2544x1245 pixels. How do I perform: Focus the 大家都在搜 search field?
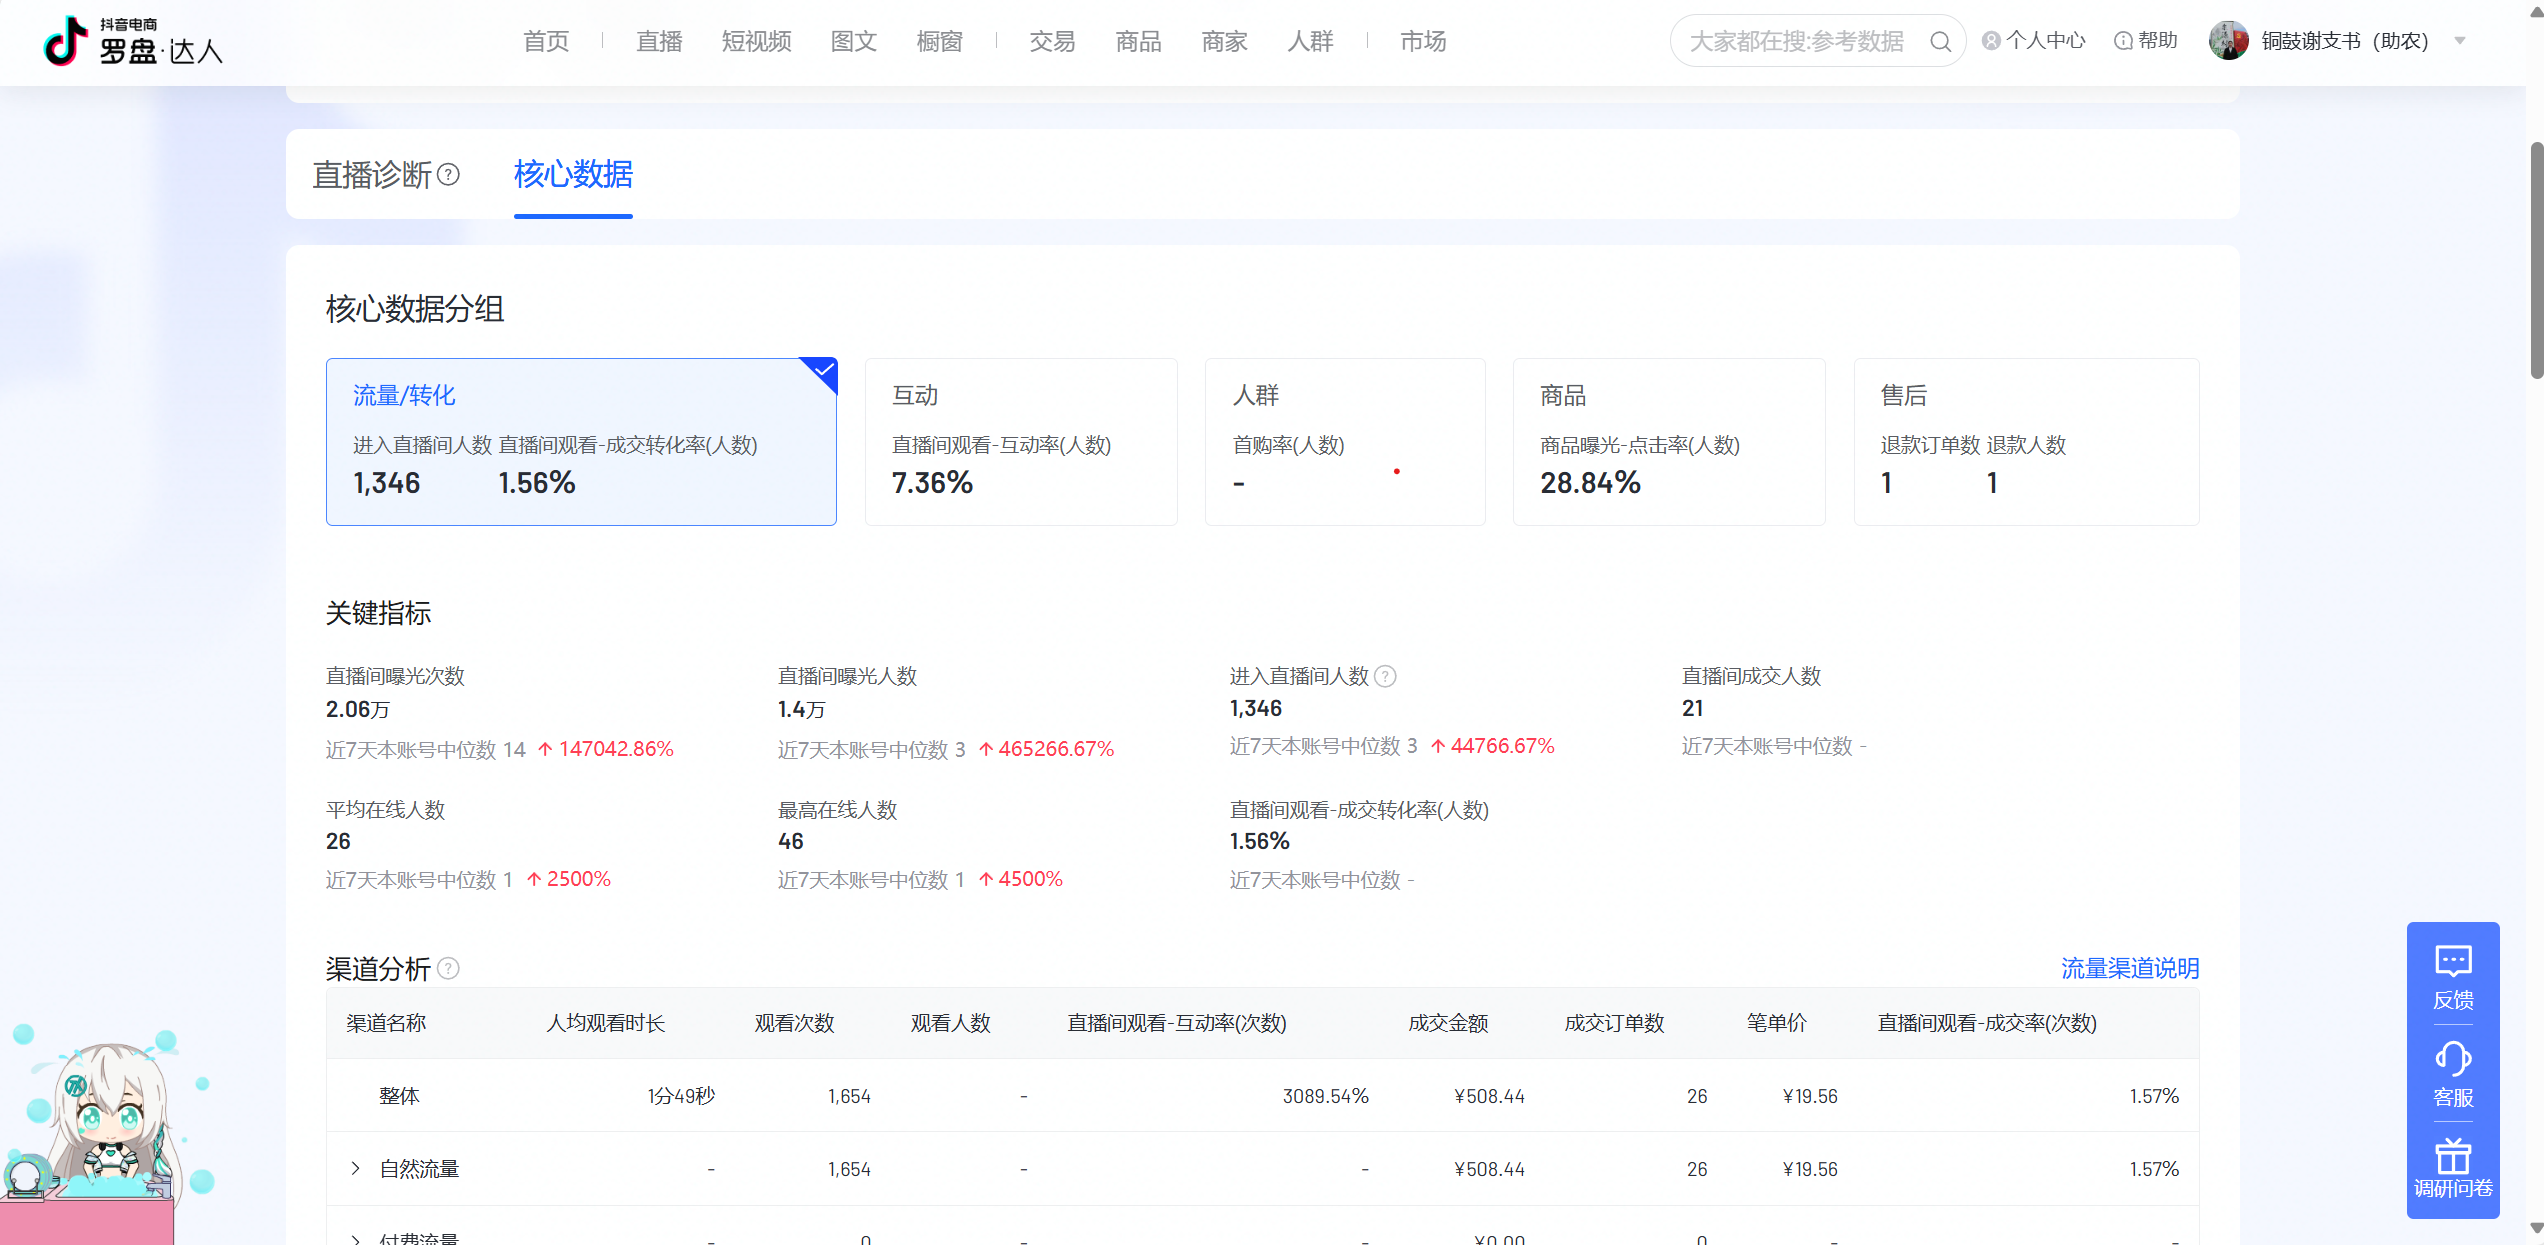click(x=1796, y=41)
